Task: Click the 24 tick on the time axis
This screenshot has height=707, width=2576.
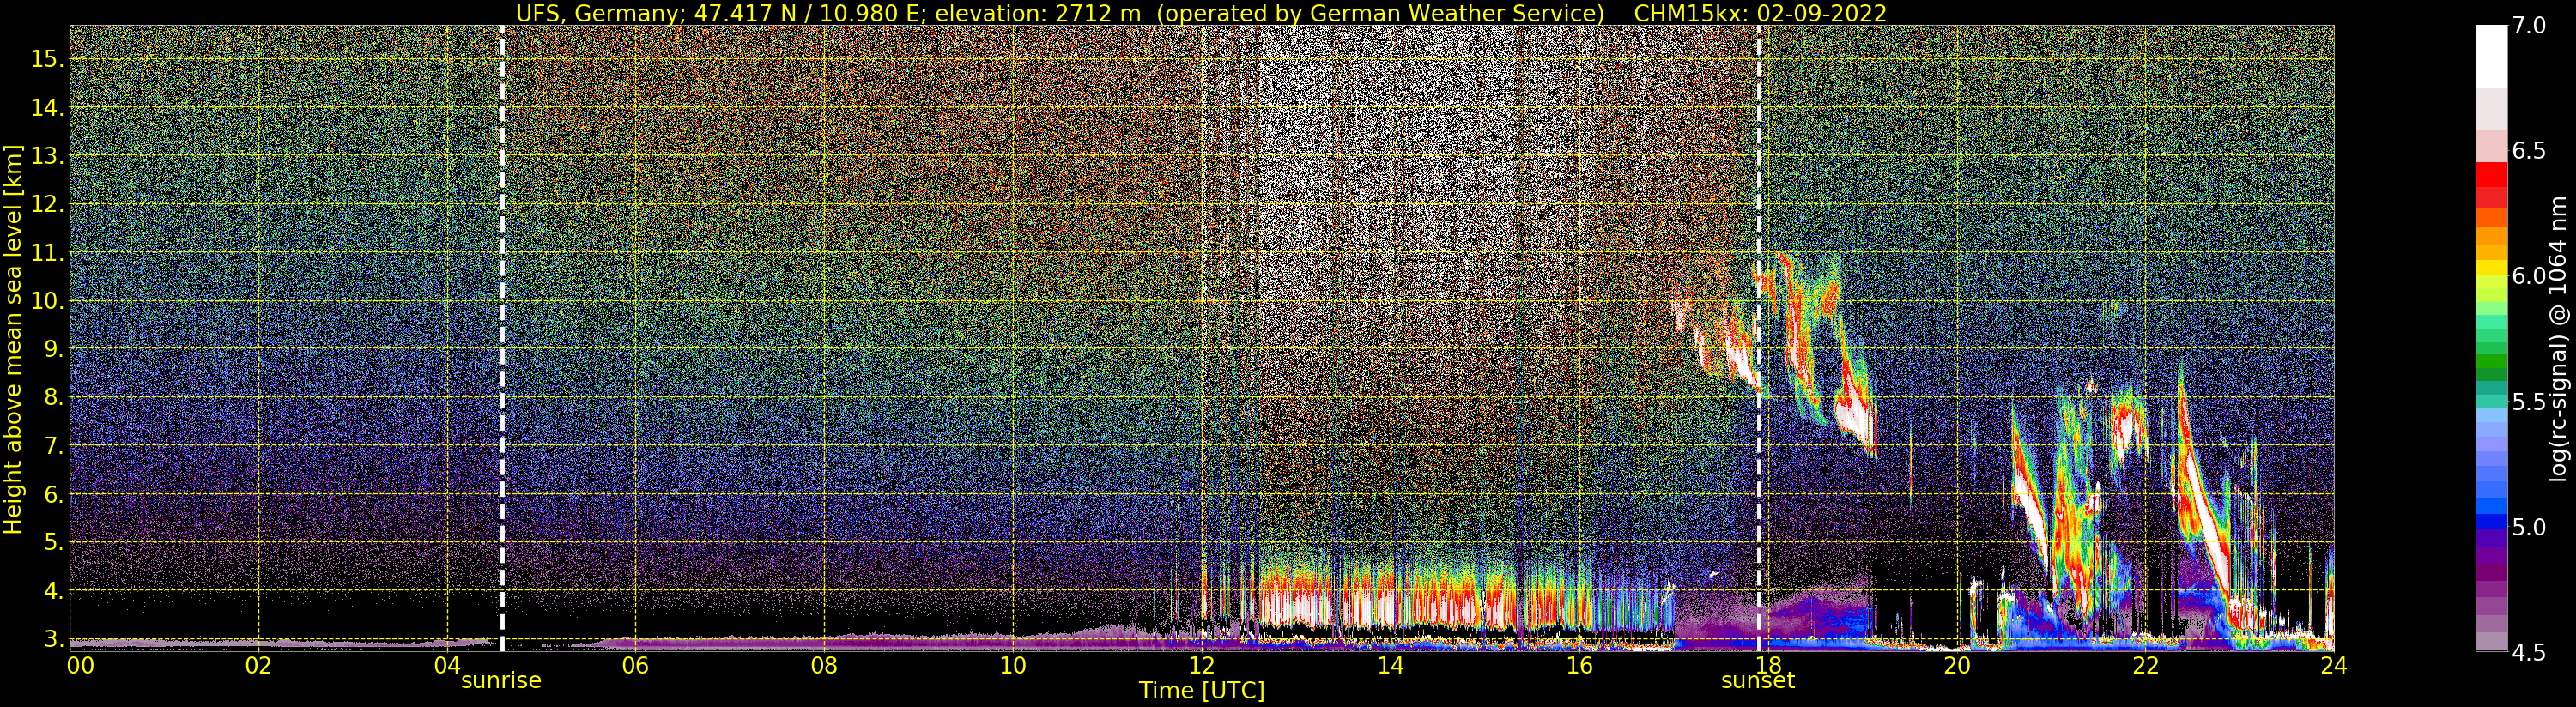Action: pos(2333,665)
